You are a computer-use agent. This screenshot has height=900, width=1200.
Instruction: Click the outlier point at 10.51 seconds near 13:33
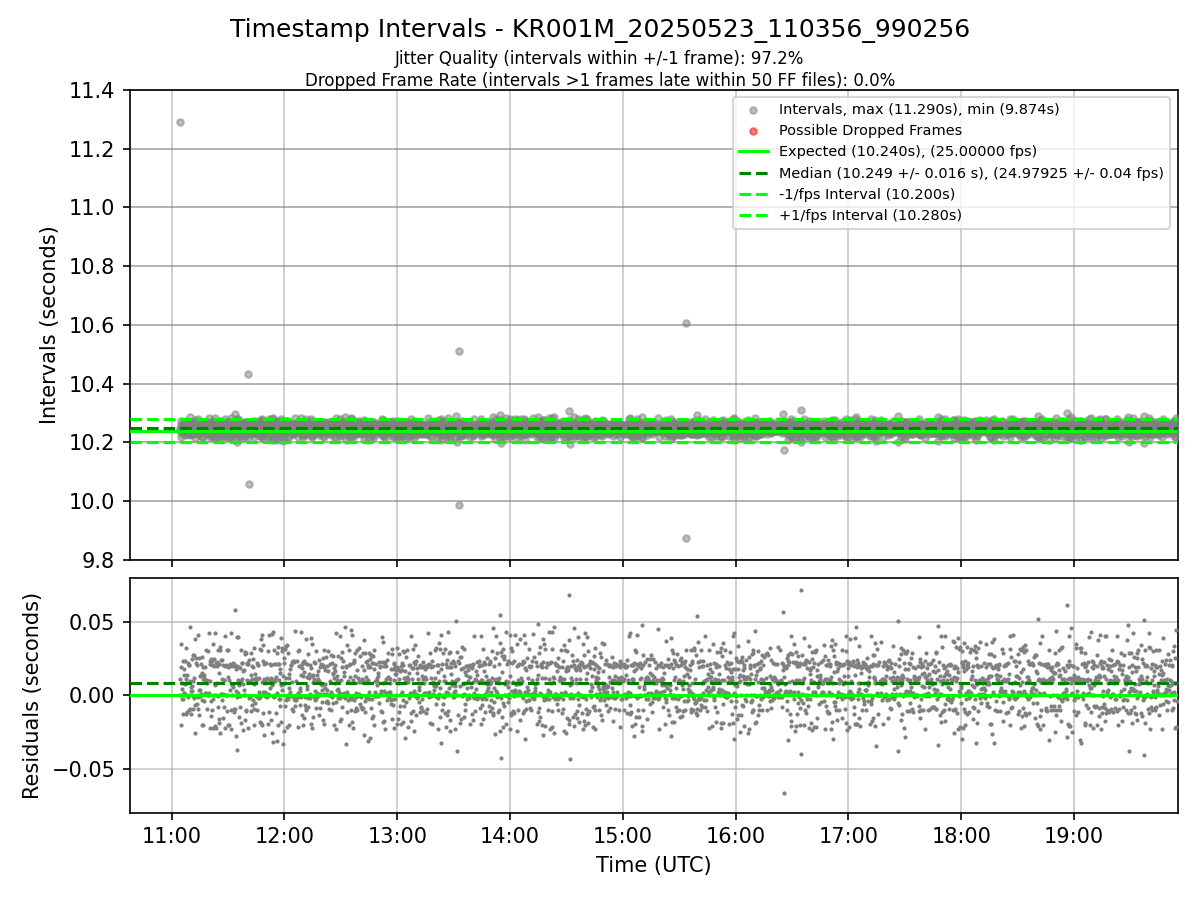pos(459,351)
